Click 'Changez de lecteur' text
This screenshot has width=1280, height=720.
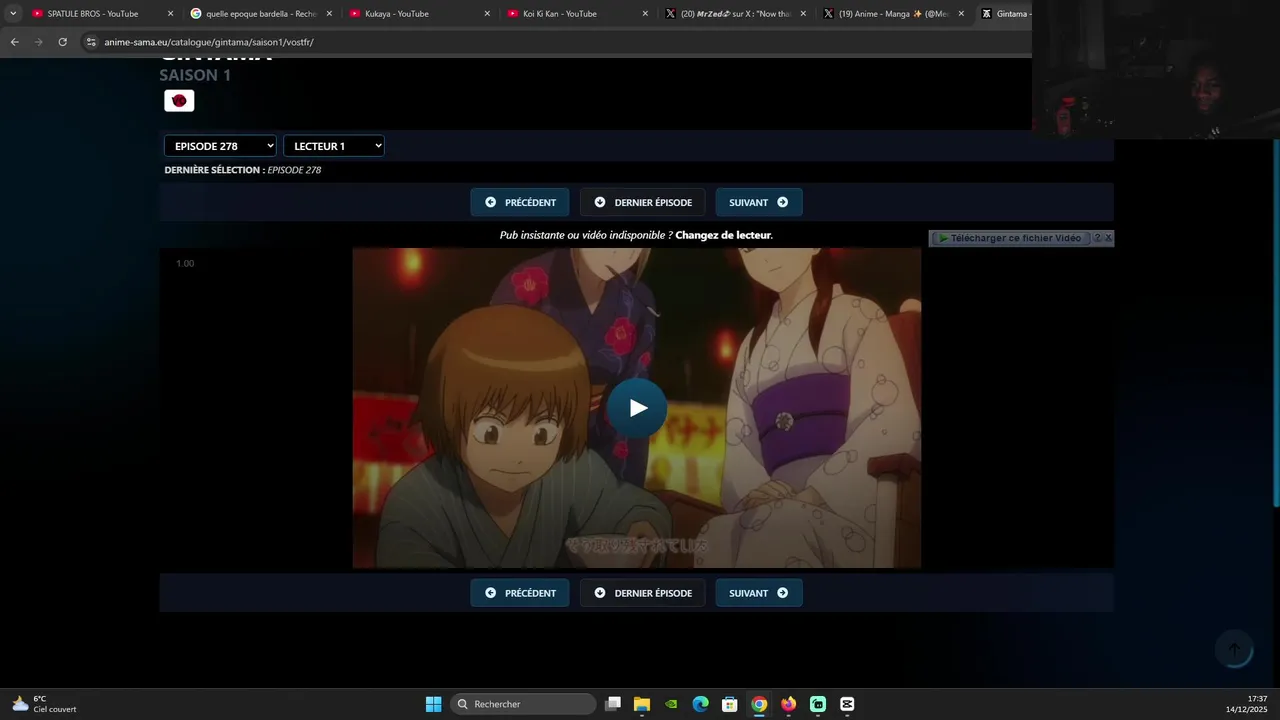click(x=723, y=235)
